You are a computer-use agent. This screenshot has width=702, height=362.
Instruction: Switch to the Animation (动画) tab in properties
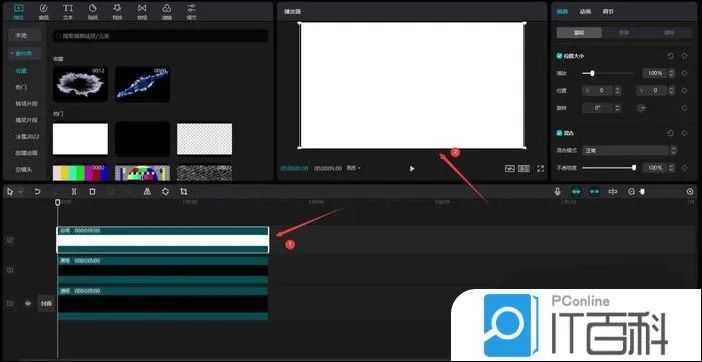[x=585, y=12]
